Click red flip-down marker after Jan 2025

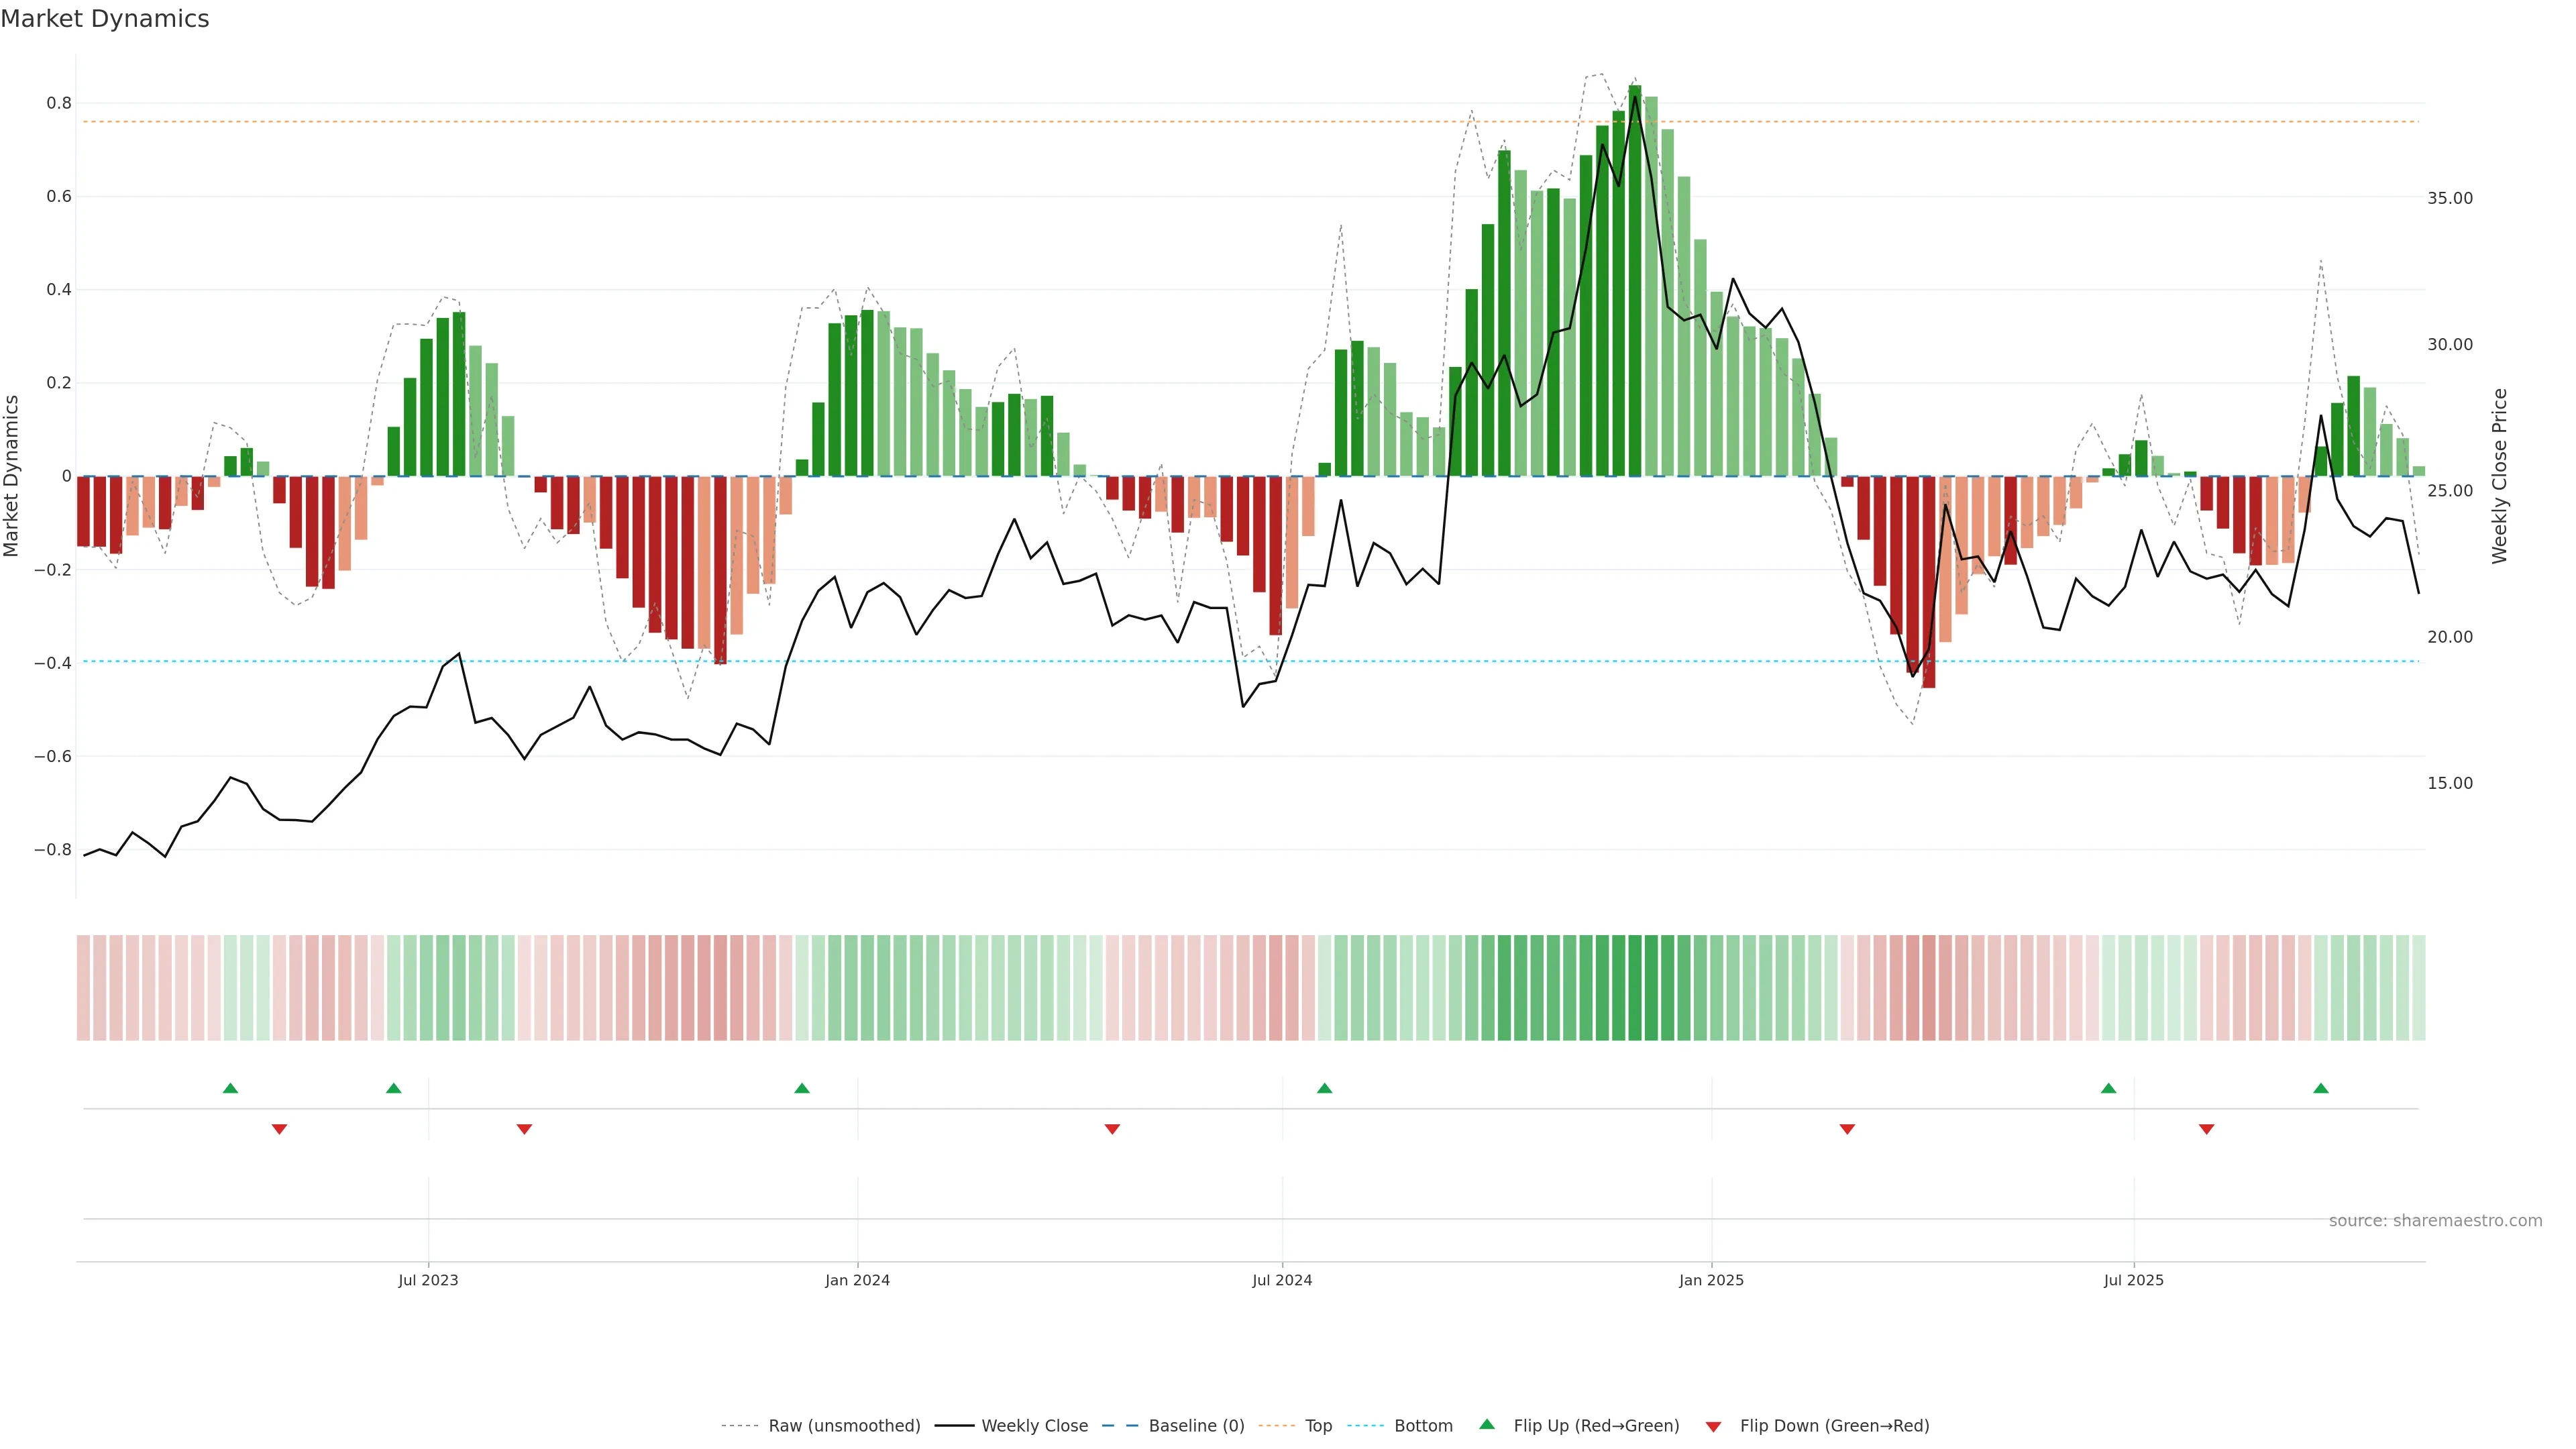coord(1847,1129)
